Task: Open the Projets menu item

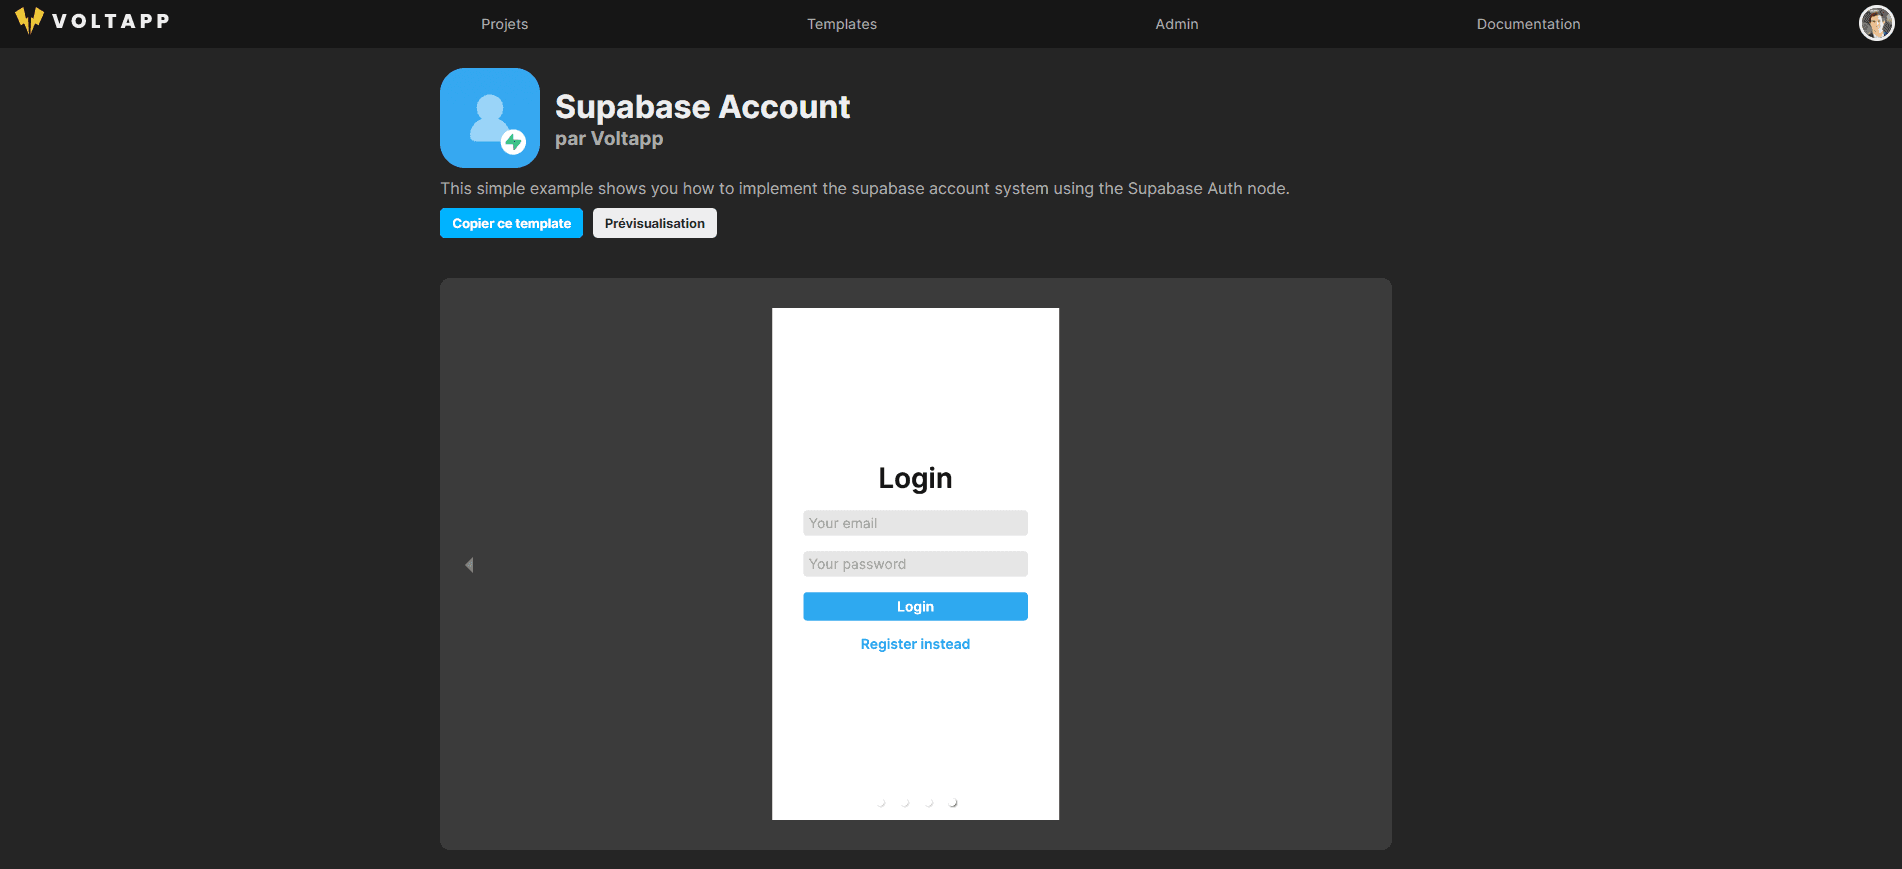Action: [x=504, y=24]
